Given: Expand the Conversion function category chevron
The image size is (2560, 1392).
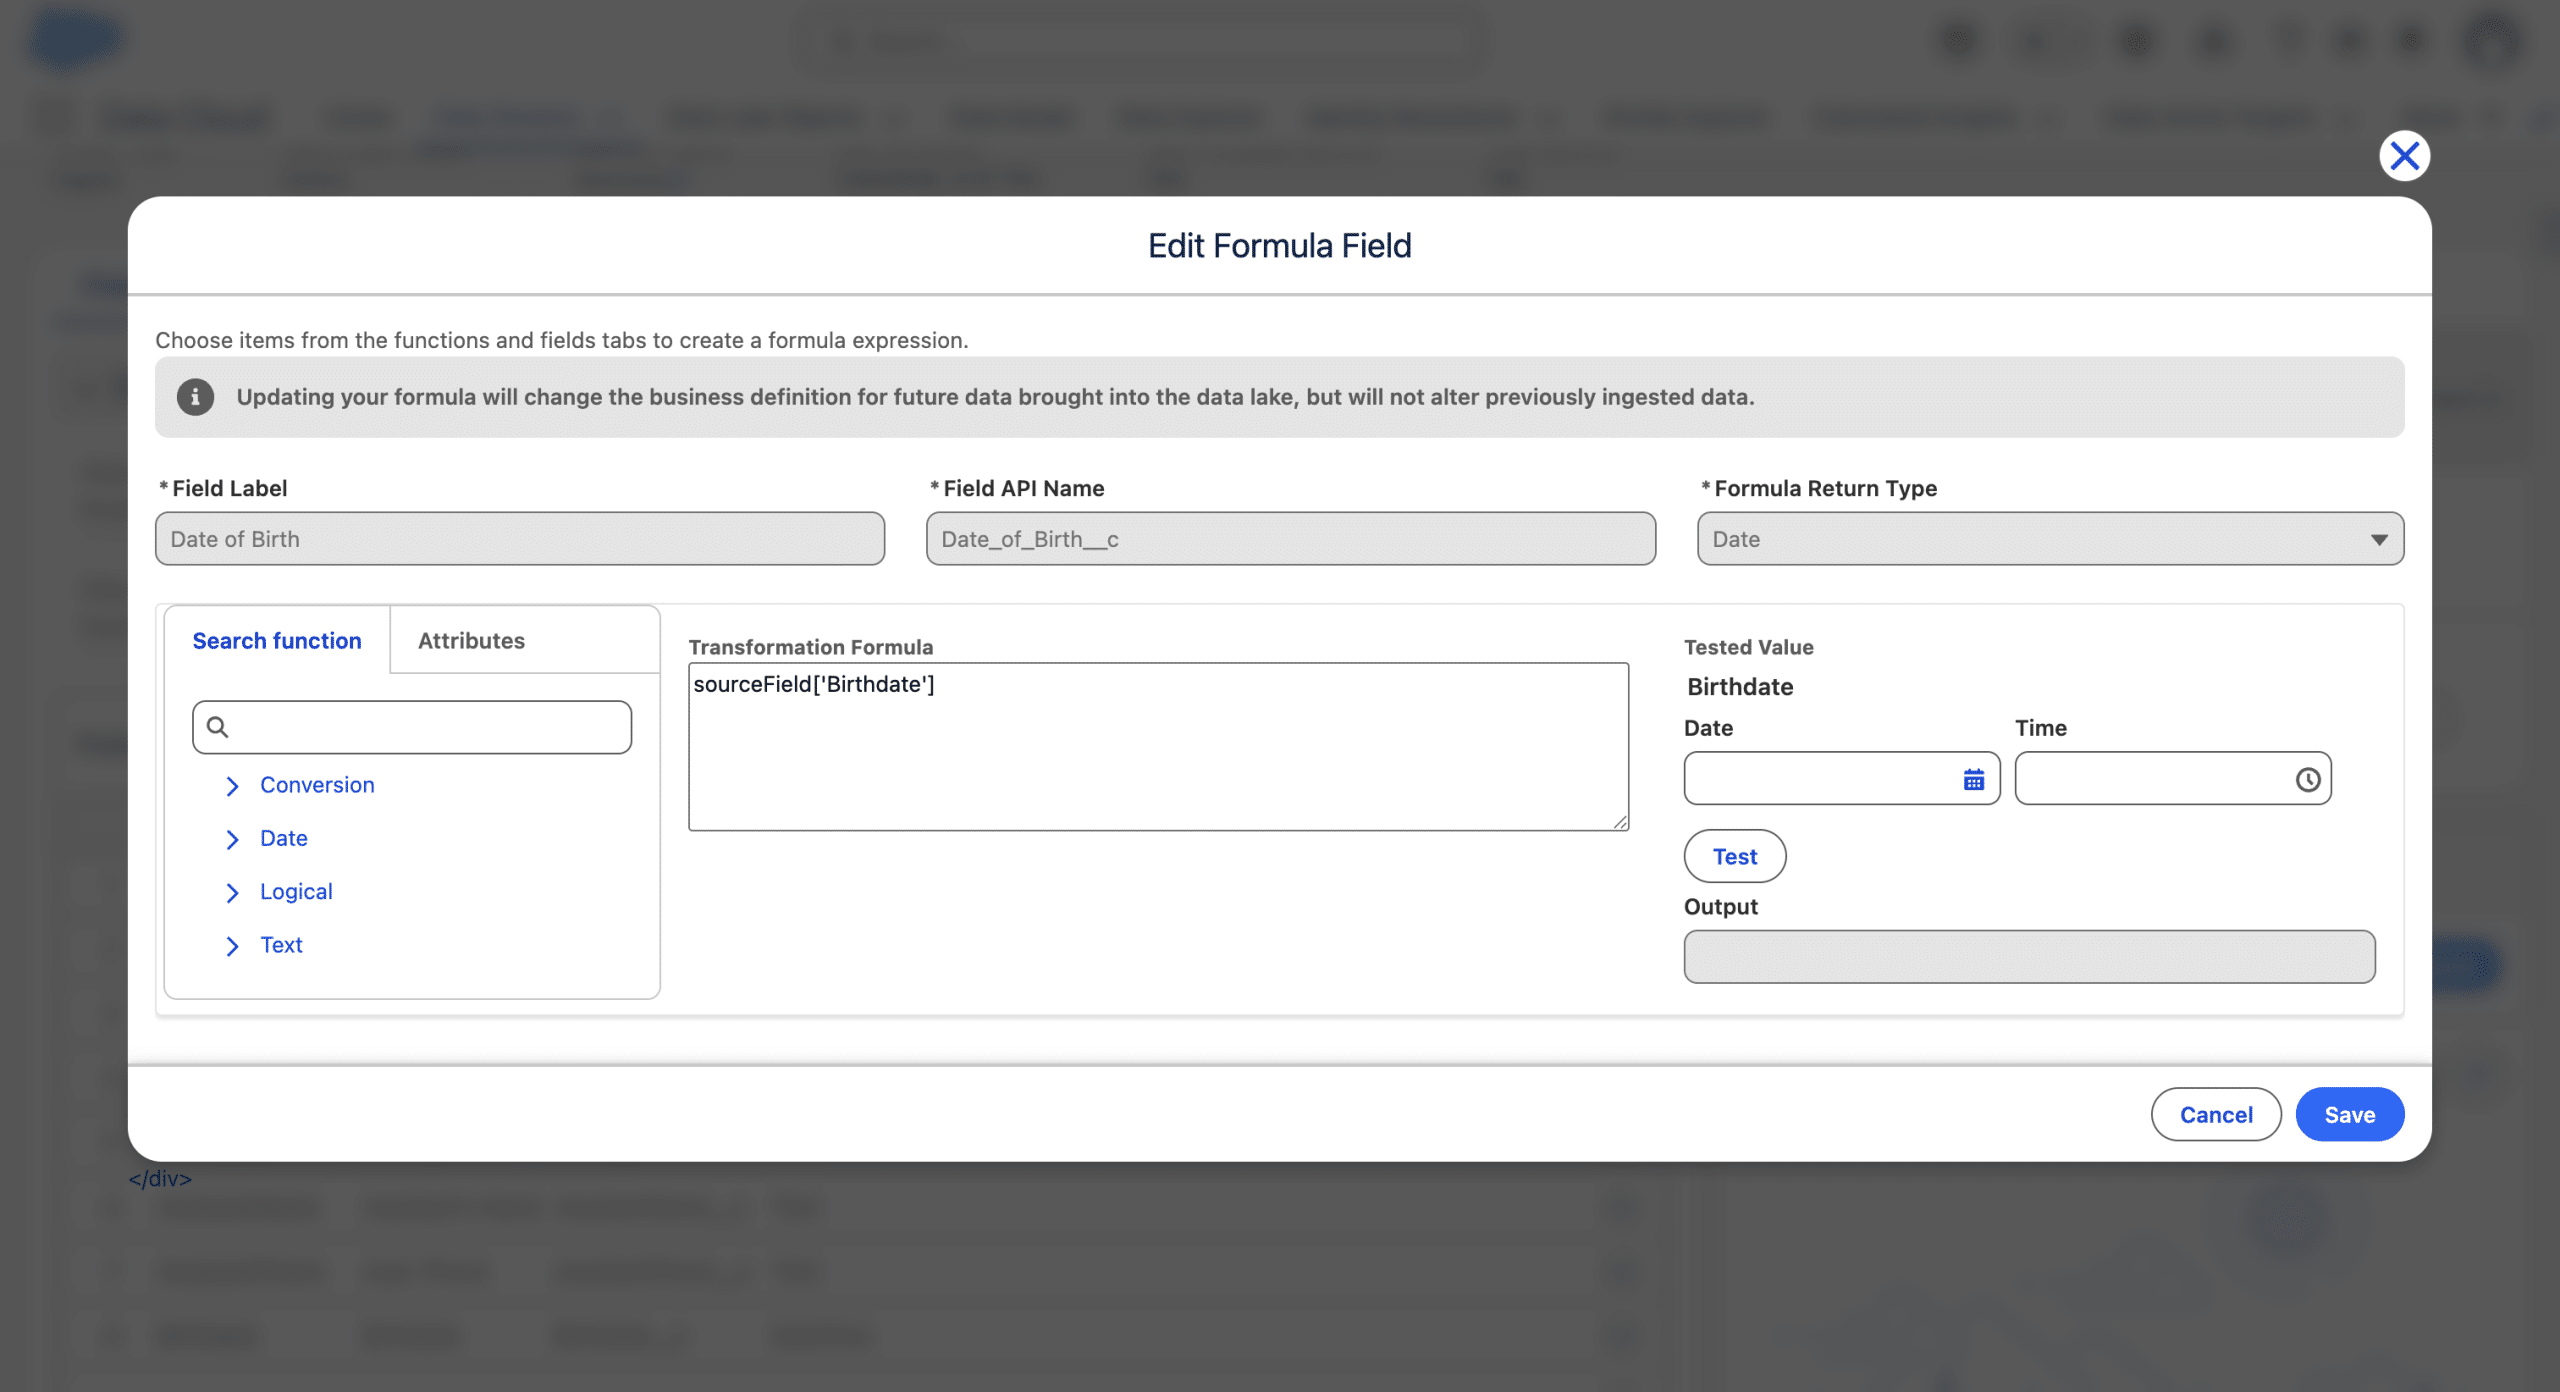Looking at the screenshot, I should pos(232,786).
